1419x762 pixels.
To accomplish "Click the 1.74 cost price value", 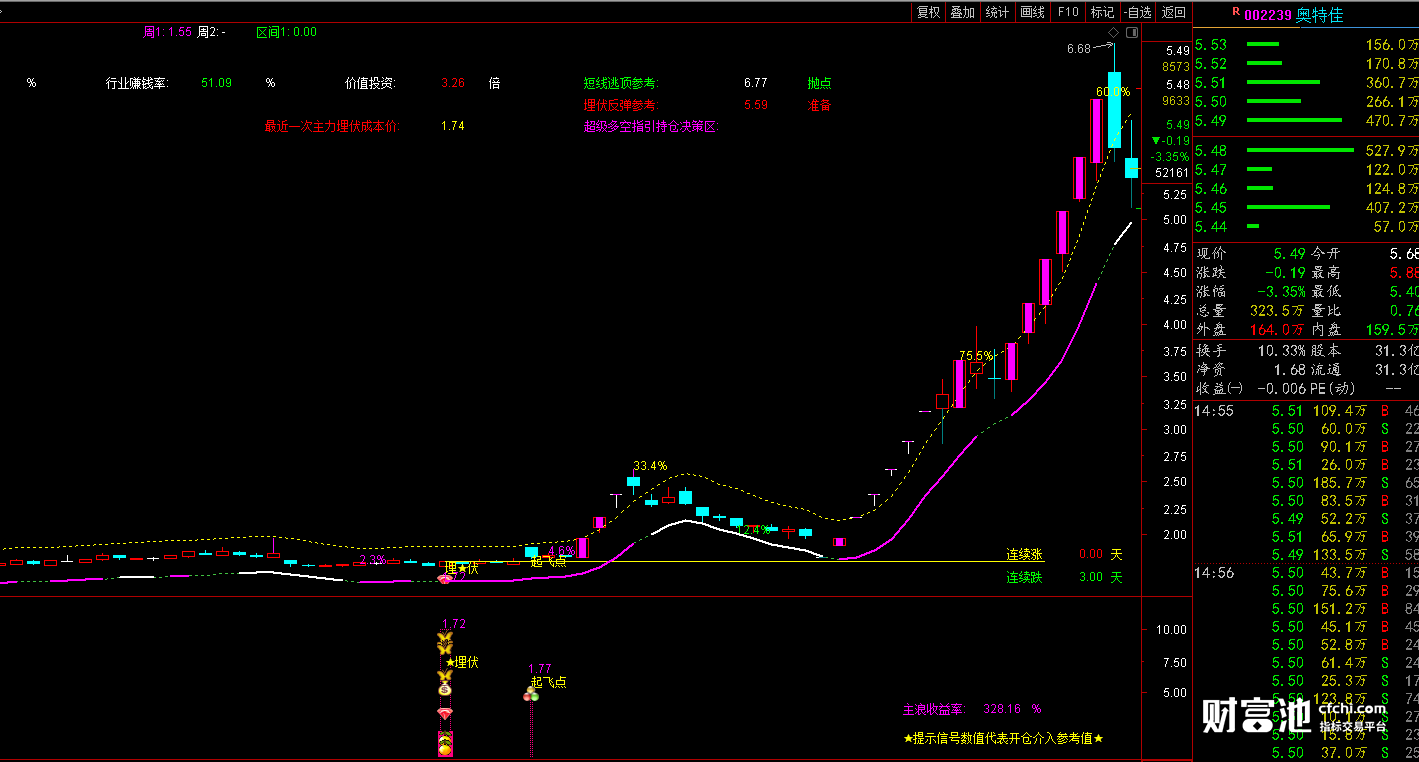I will point(453,126).
